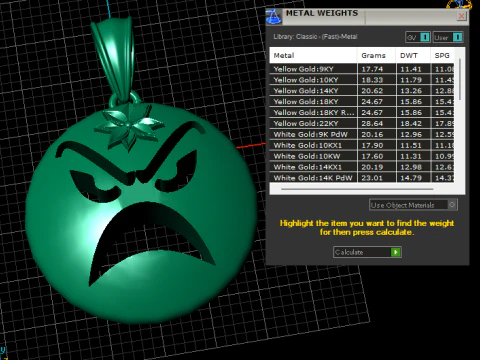Screen dimensions: 480x360
Task: Click the Library: Classic - (Fast)-Metal label
Action: coord(315,37)
